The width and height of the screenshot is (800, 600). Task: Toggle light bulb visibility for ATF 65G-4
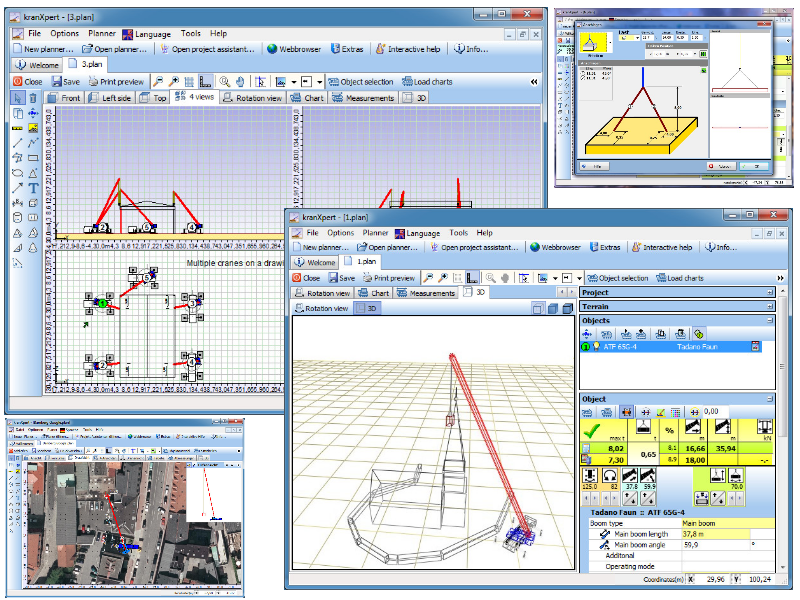tap(596, 346)
